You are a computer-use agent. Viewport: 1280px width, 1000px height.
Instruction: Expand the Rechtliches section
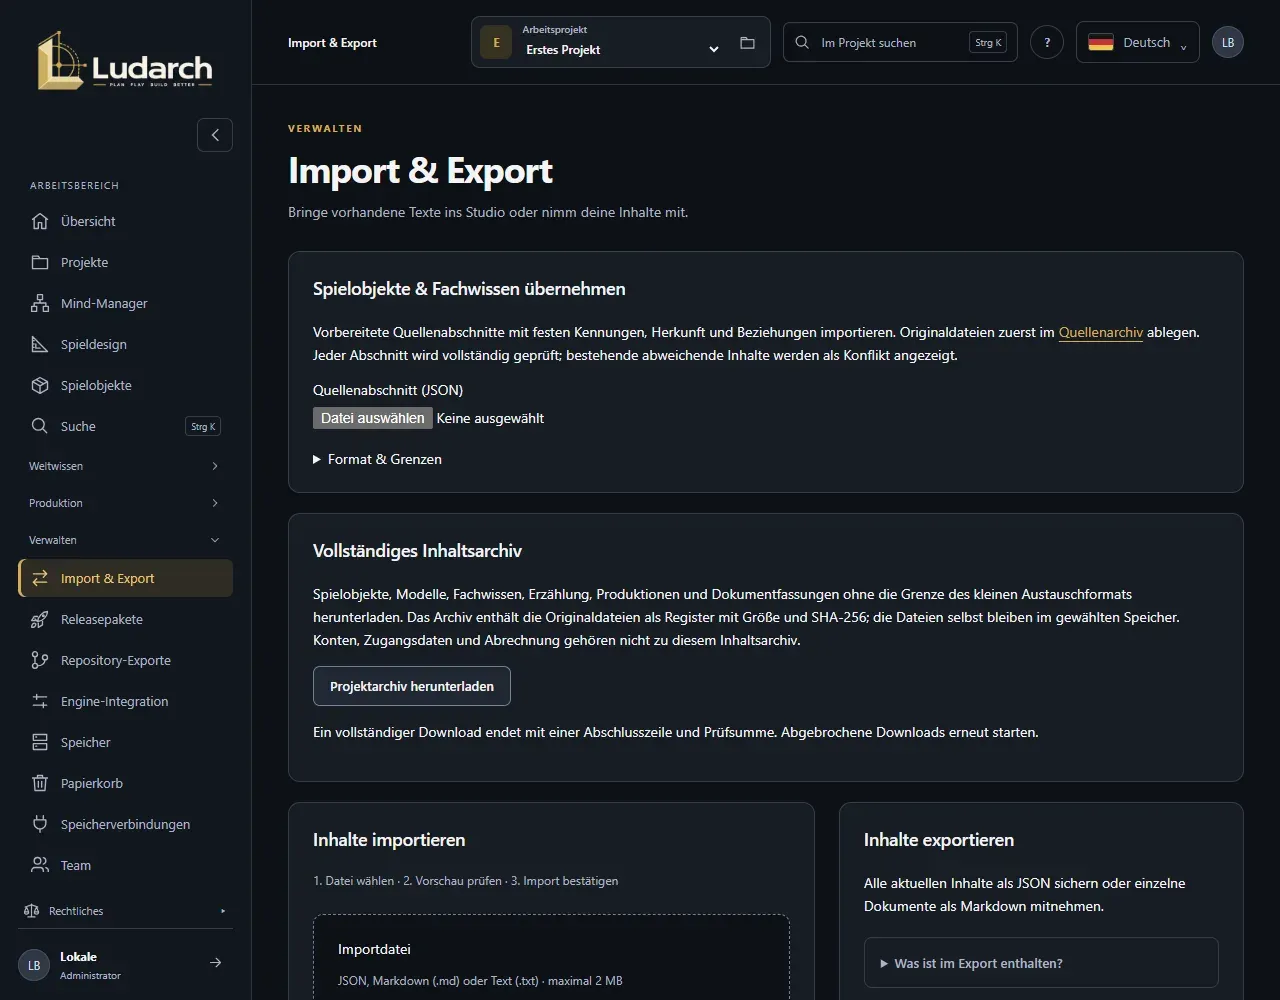126,911
